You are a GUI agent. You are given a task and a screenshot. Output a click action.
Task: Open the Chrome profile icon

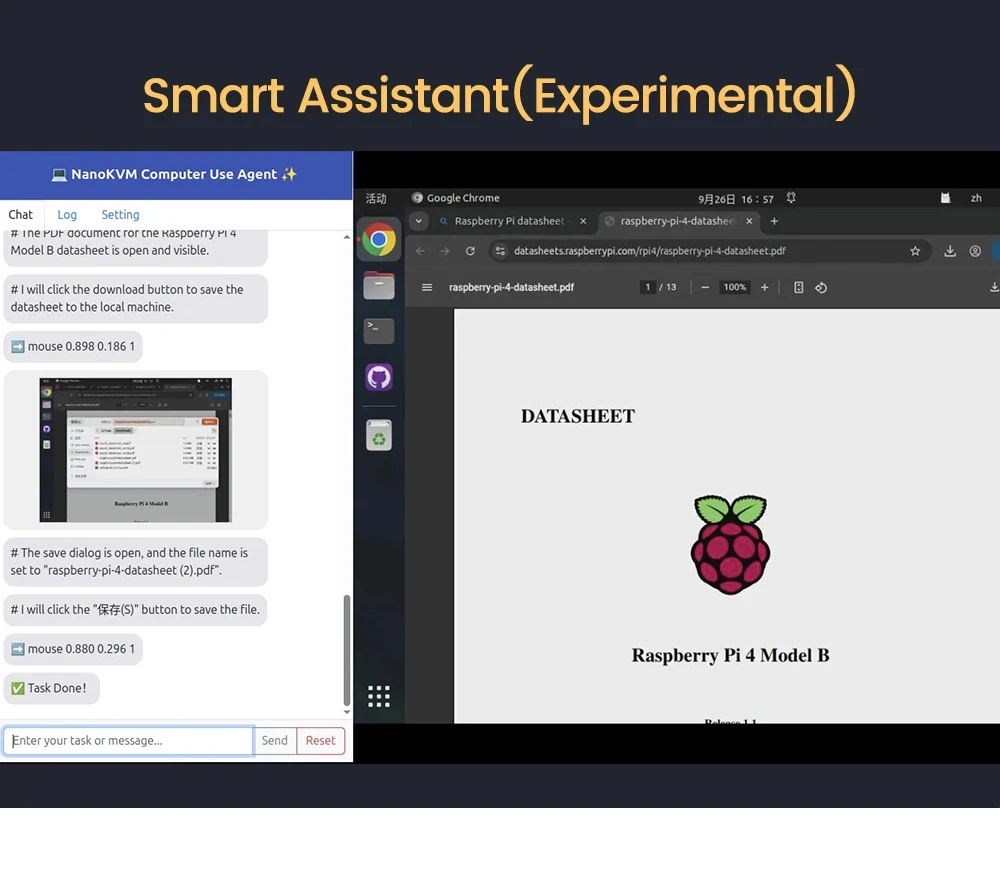click(975, 251)
